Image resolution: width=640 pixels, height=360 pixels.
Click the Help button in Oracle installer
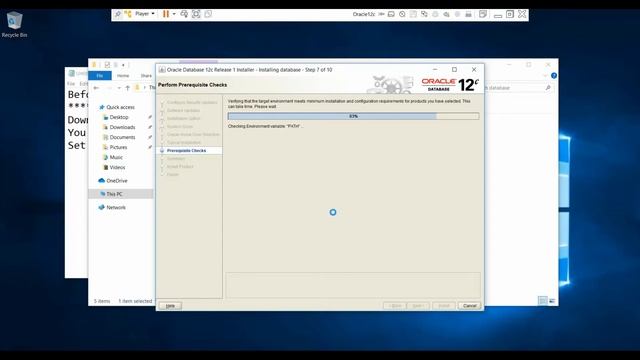coord(170,306)
